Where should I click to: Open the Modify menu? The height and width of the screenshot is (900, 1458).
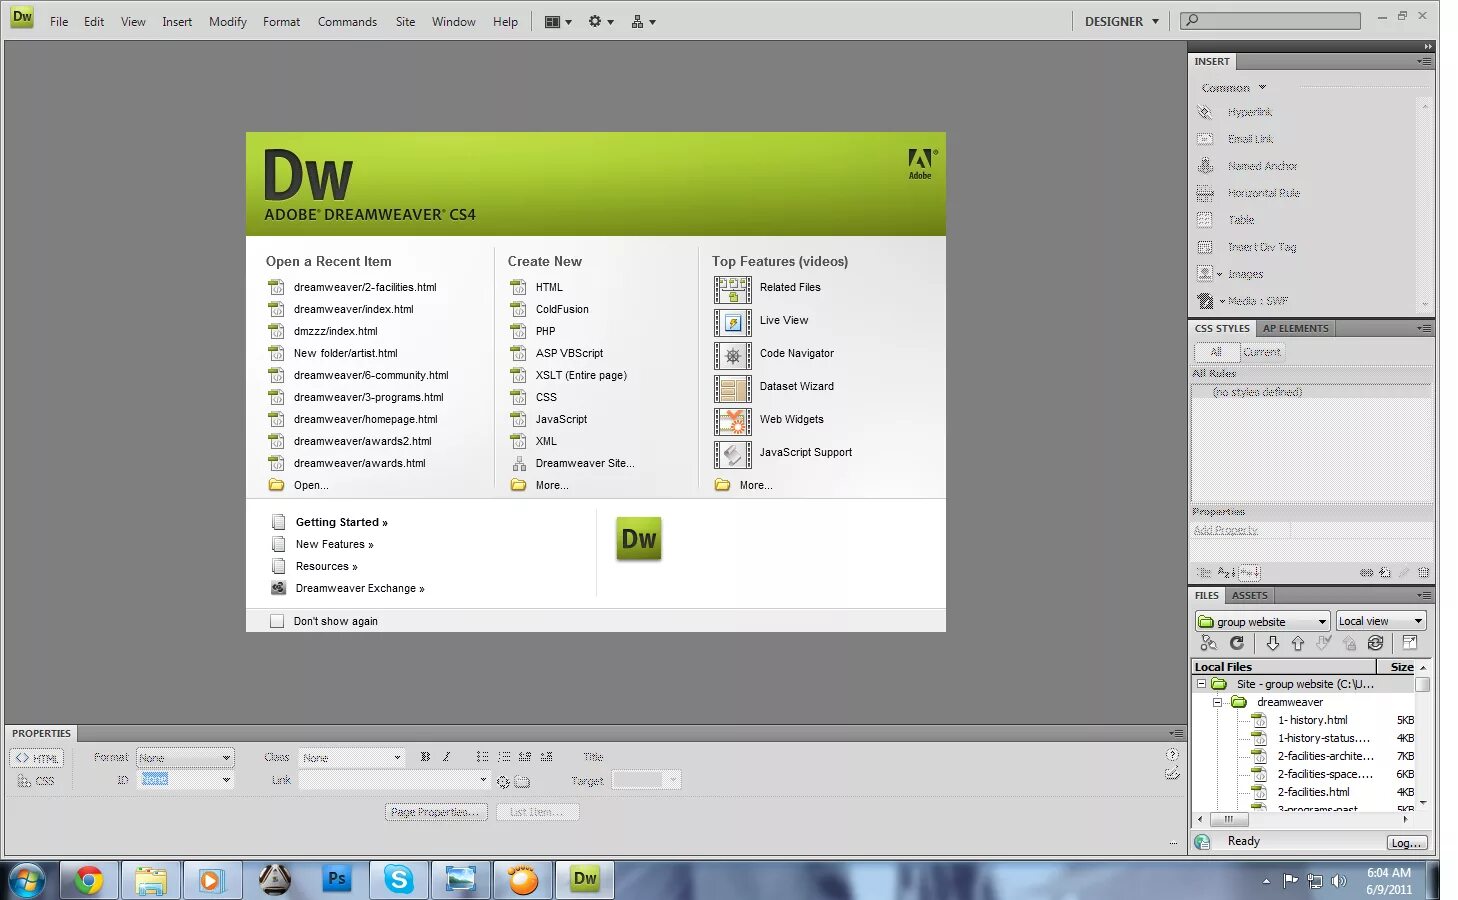(227, 21)
